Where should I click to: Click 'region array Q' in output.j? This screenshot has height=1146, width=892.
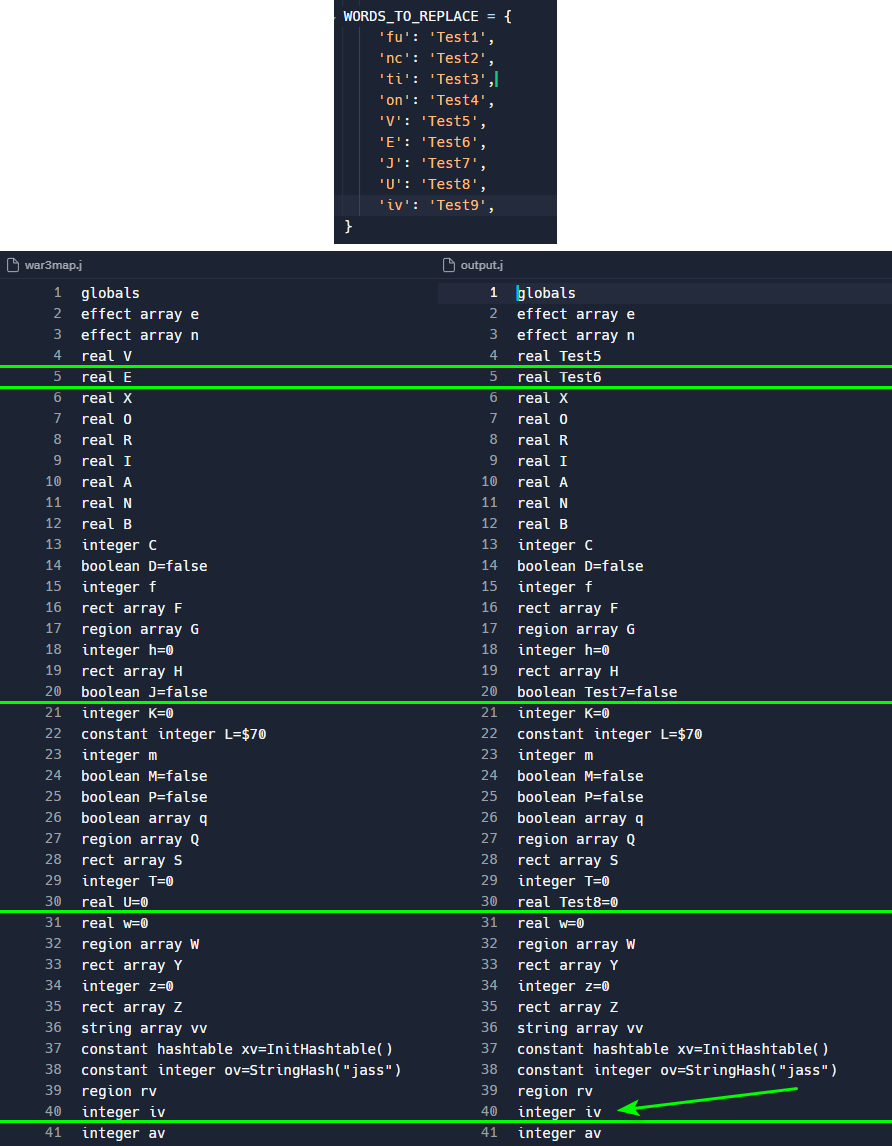coord(575,839)
